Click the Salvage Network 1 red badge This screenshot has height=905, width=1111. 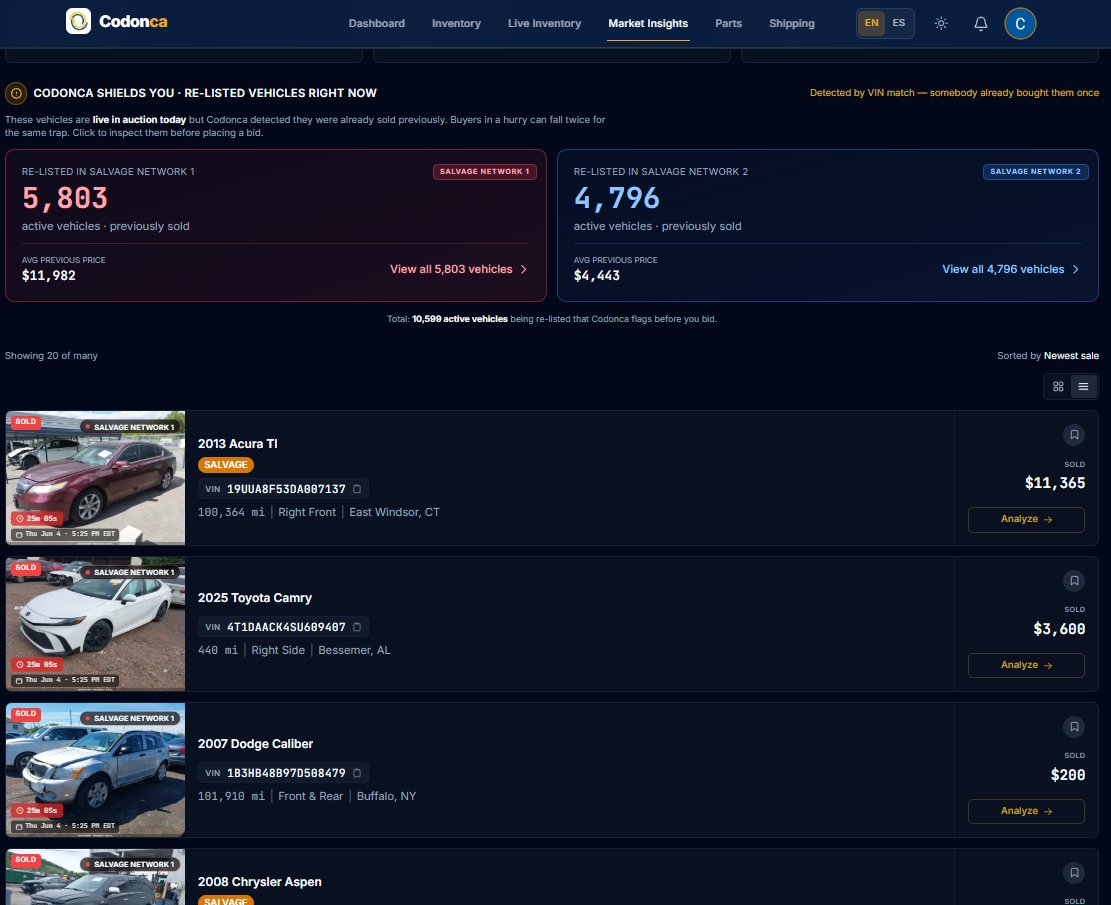[485, 172]
